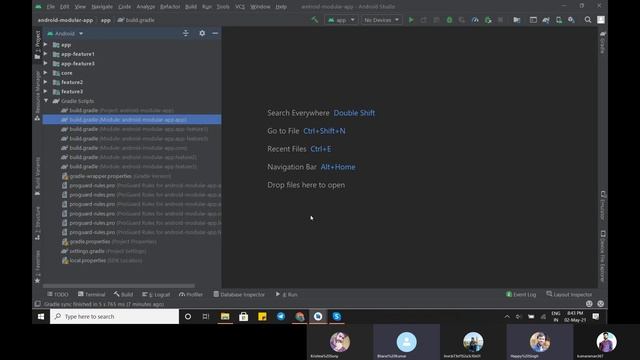The height and width of the screenshot is (360, 640).
Task: Open the Database Inspector tab
Action: coord(239,294)
